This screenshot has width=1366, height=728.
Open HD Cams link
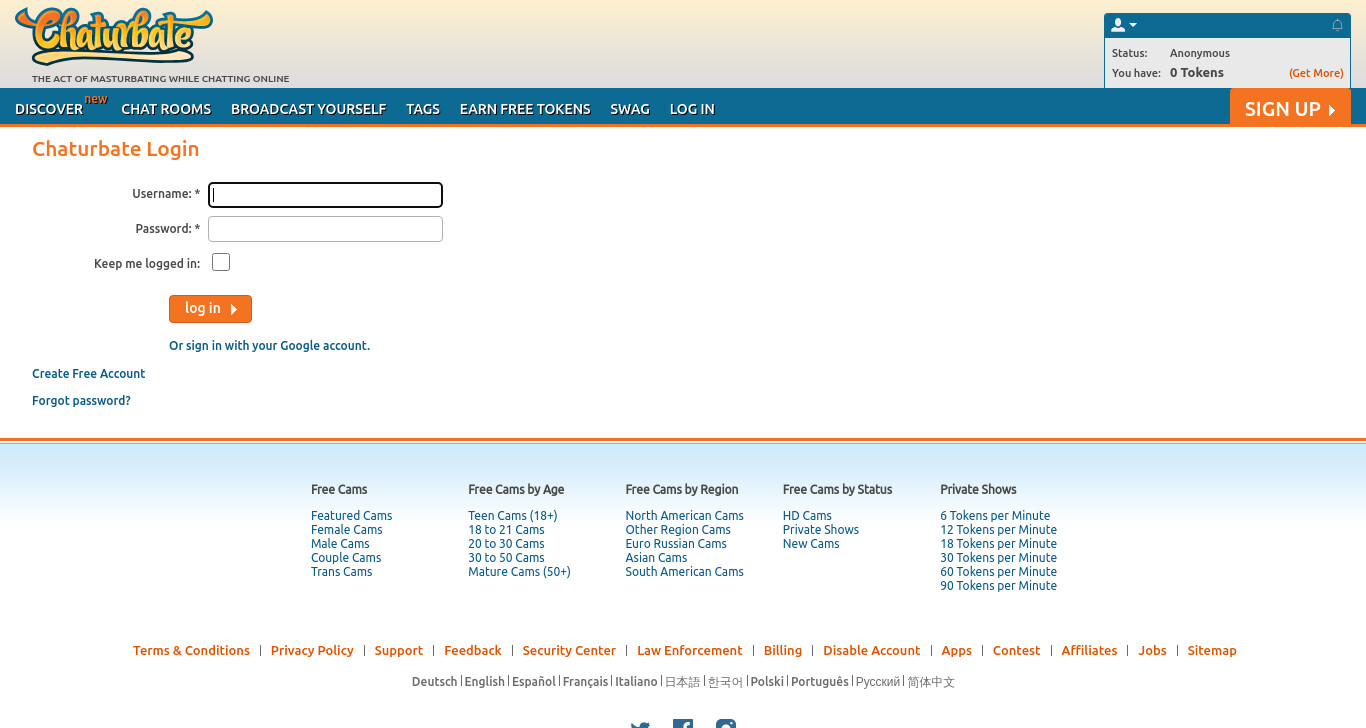pyautogui.click(x=807, y=516)
